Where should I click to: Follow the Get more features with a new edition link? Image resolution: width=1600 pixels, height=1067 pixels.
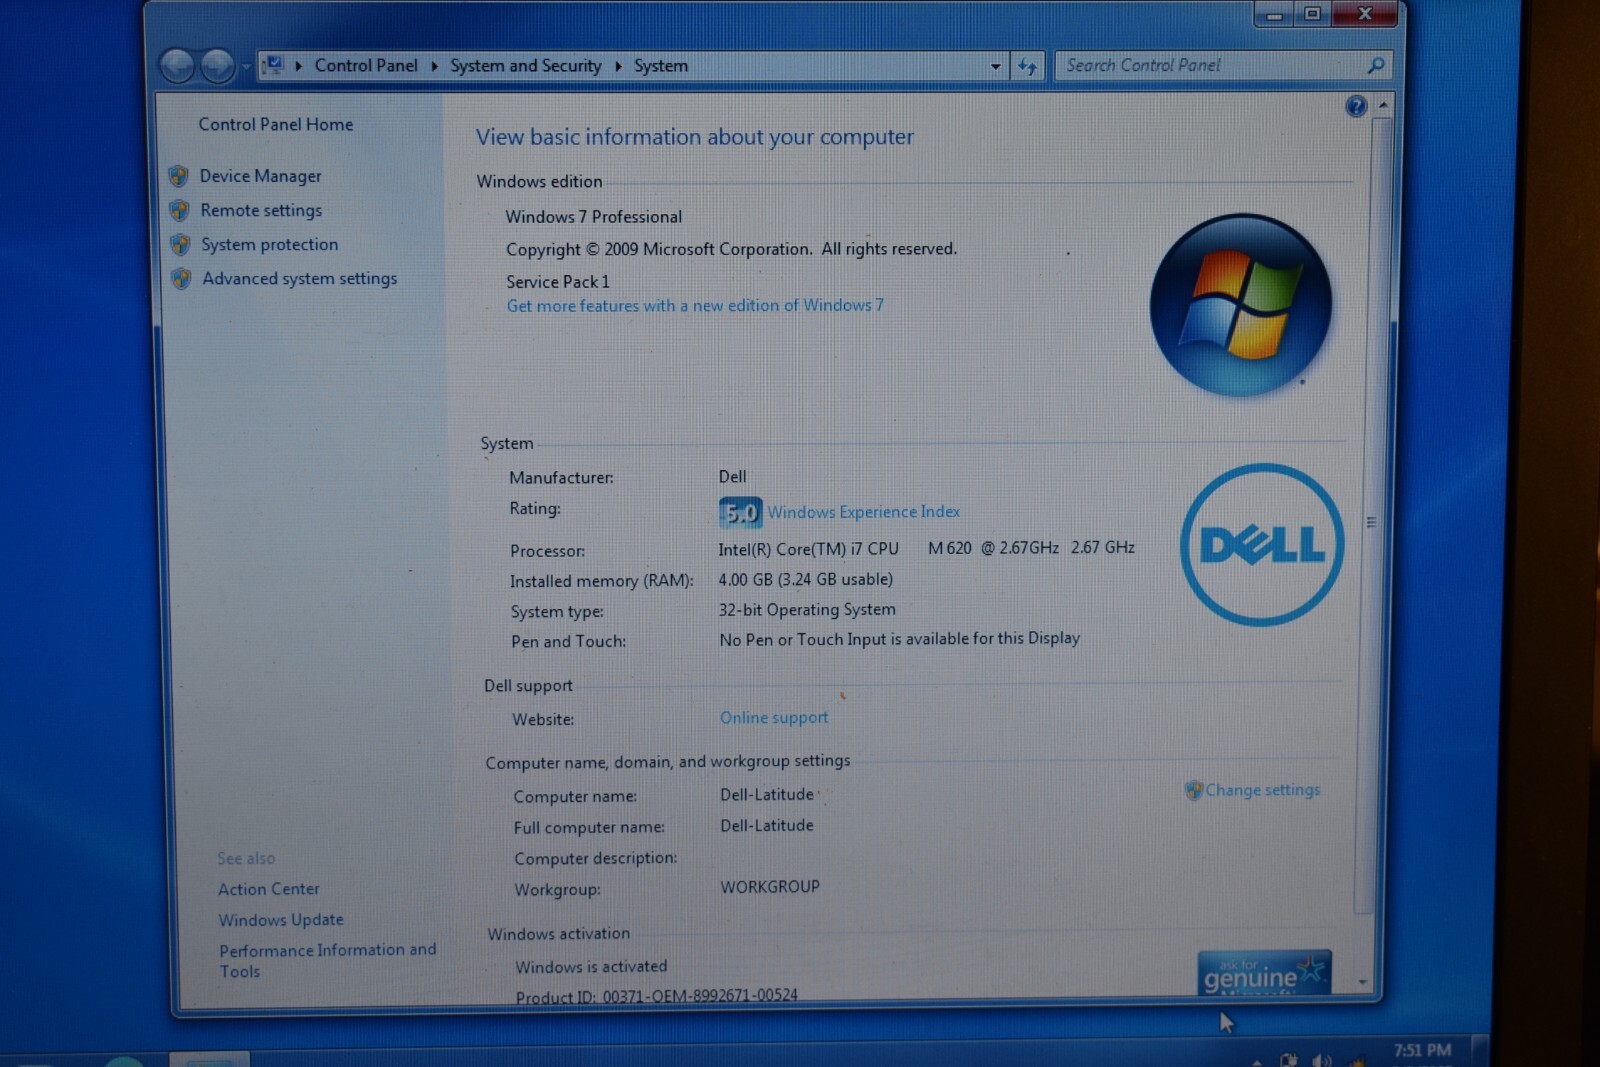(695, 306)
